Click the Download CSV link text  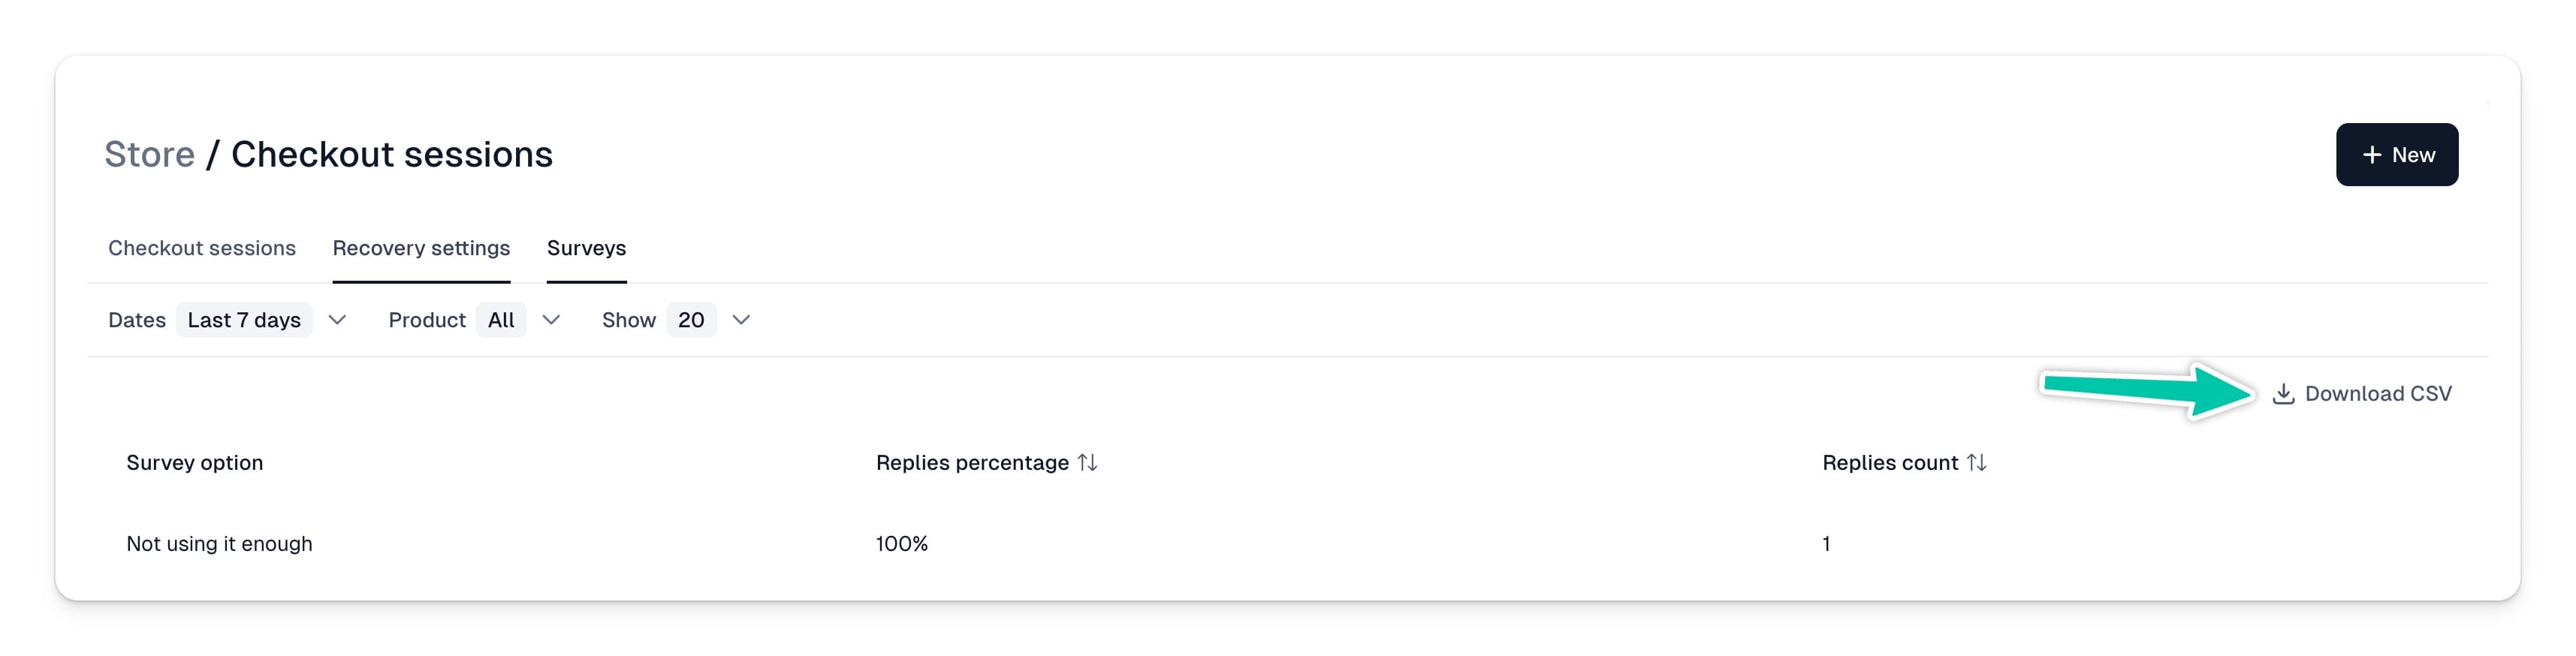(x=2378, y=394)
